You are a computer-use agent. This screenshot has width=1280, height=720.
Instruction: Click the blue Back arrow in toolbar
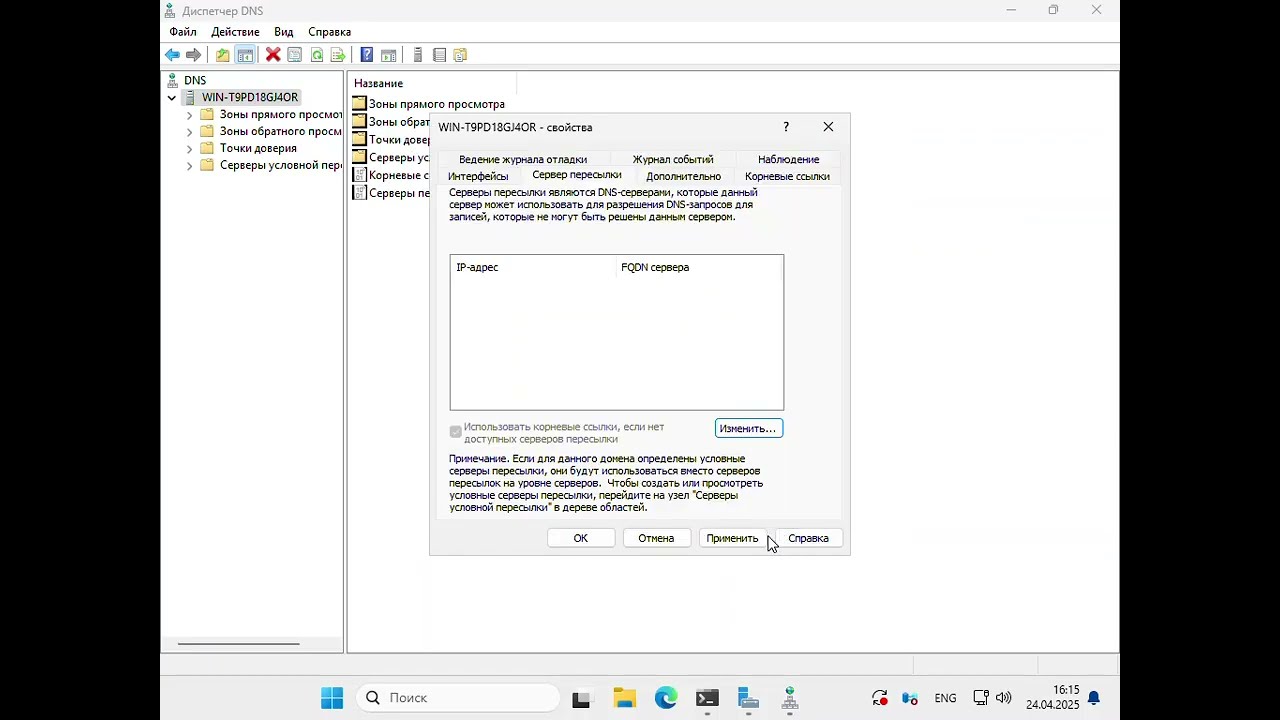pos(173,55)
